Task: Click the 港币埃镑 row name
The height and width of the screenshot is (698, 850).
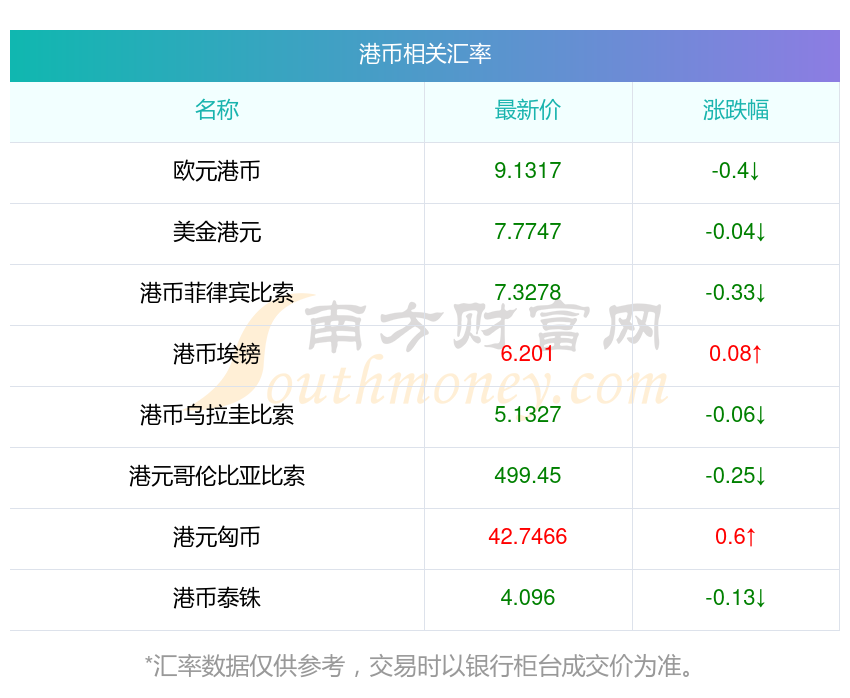Action: tap(217, 354)
